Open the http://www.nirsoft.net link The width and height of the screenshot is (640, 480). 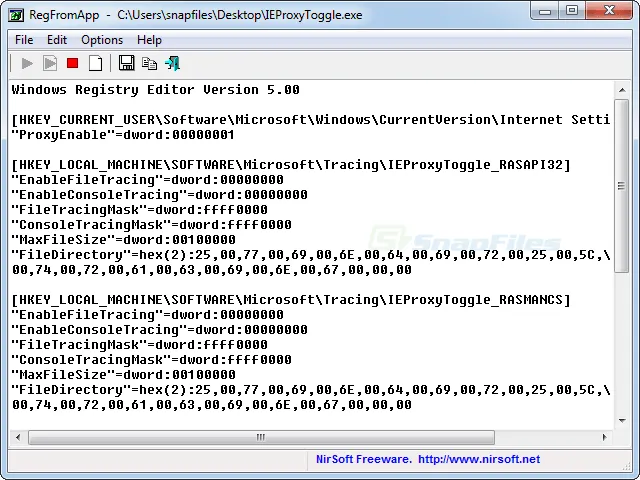point(479,459)
